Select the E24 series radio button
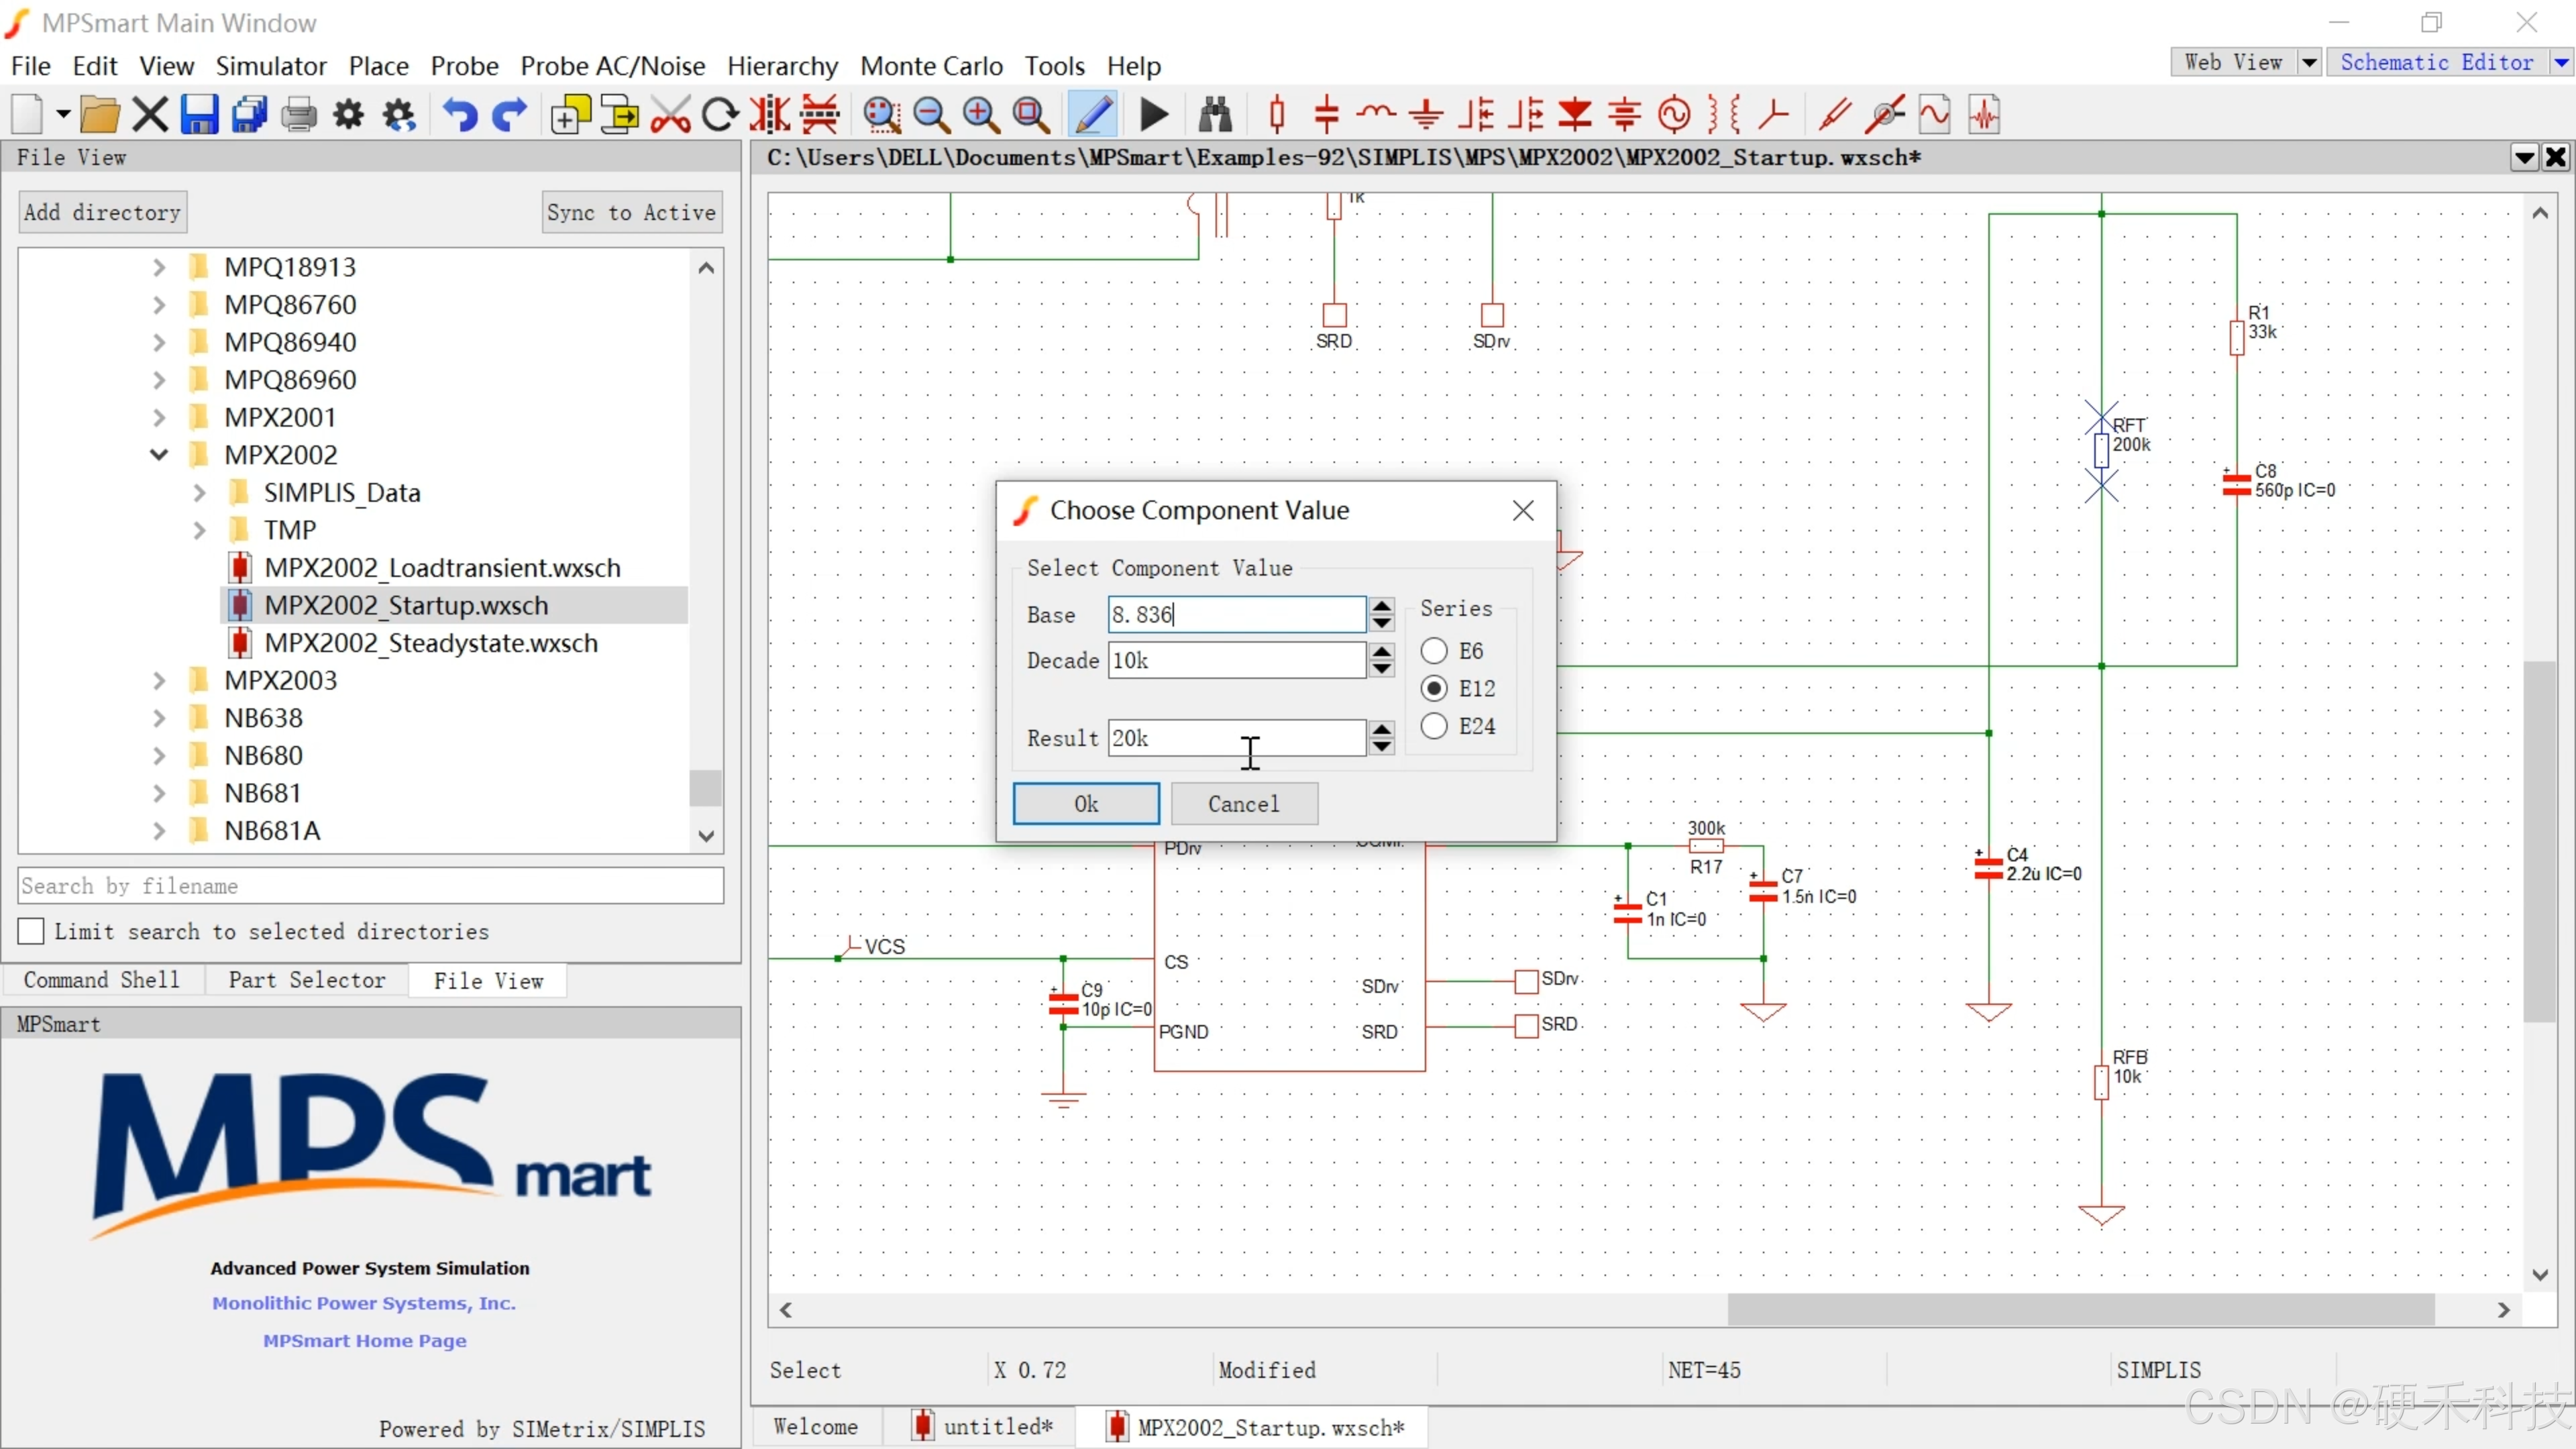 point(1434,726)
